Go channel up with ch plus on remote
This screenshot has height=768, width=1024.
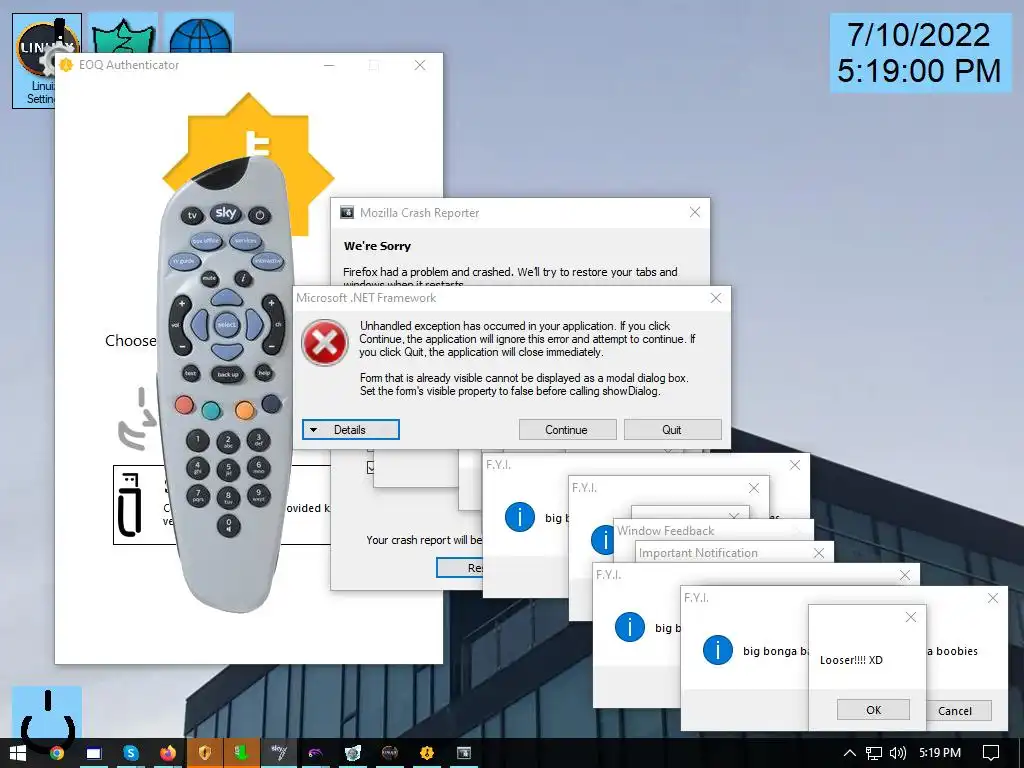click(271, 303)
